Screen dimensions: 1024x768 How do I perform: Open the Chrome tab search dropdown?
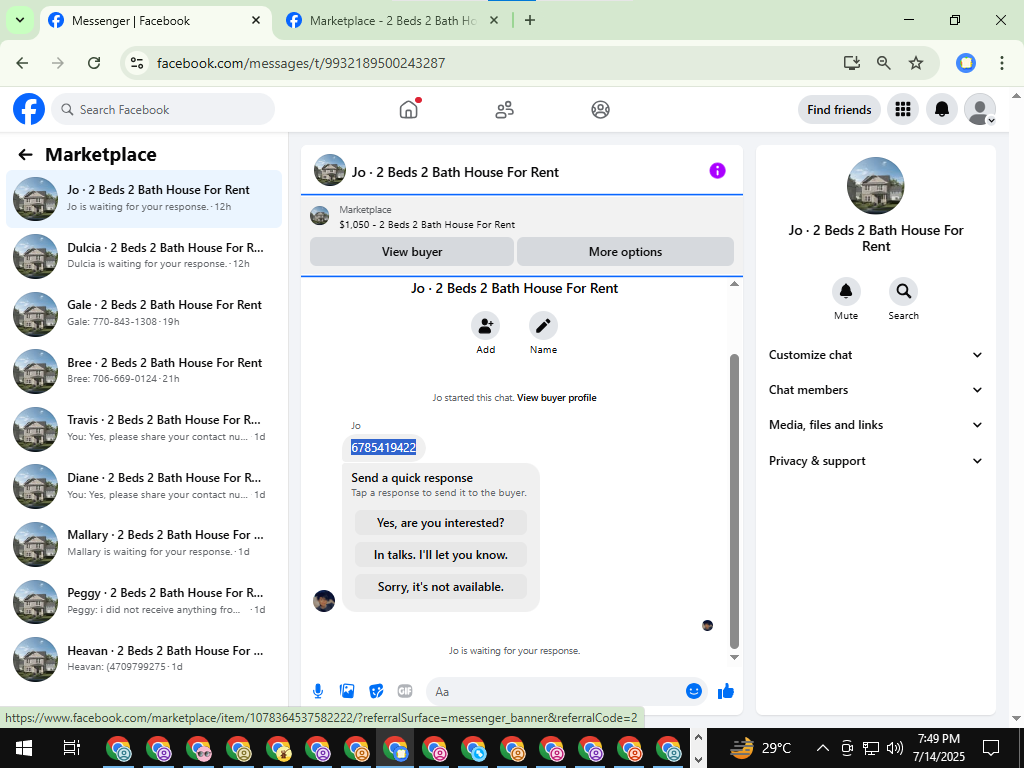coord(20,20)
